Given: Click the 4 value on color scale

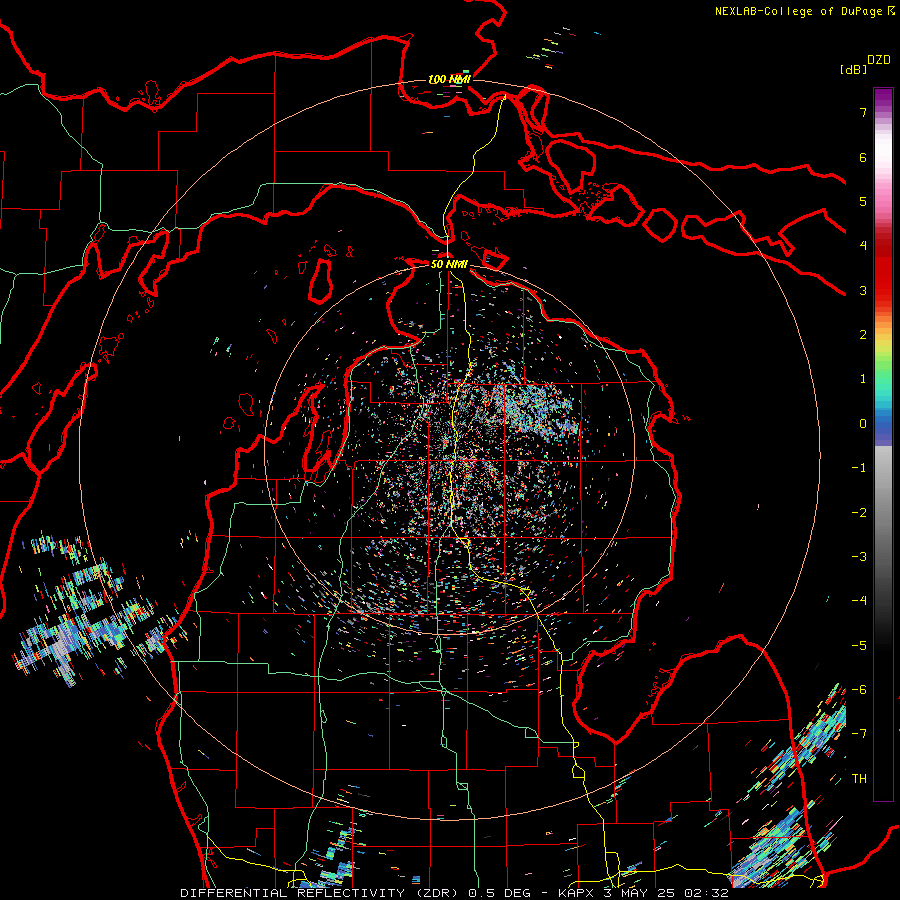Looking at the screenshot, I should pyautogui.click(x=863, y=246).
